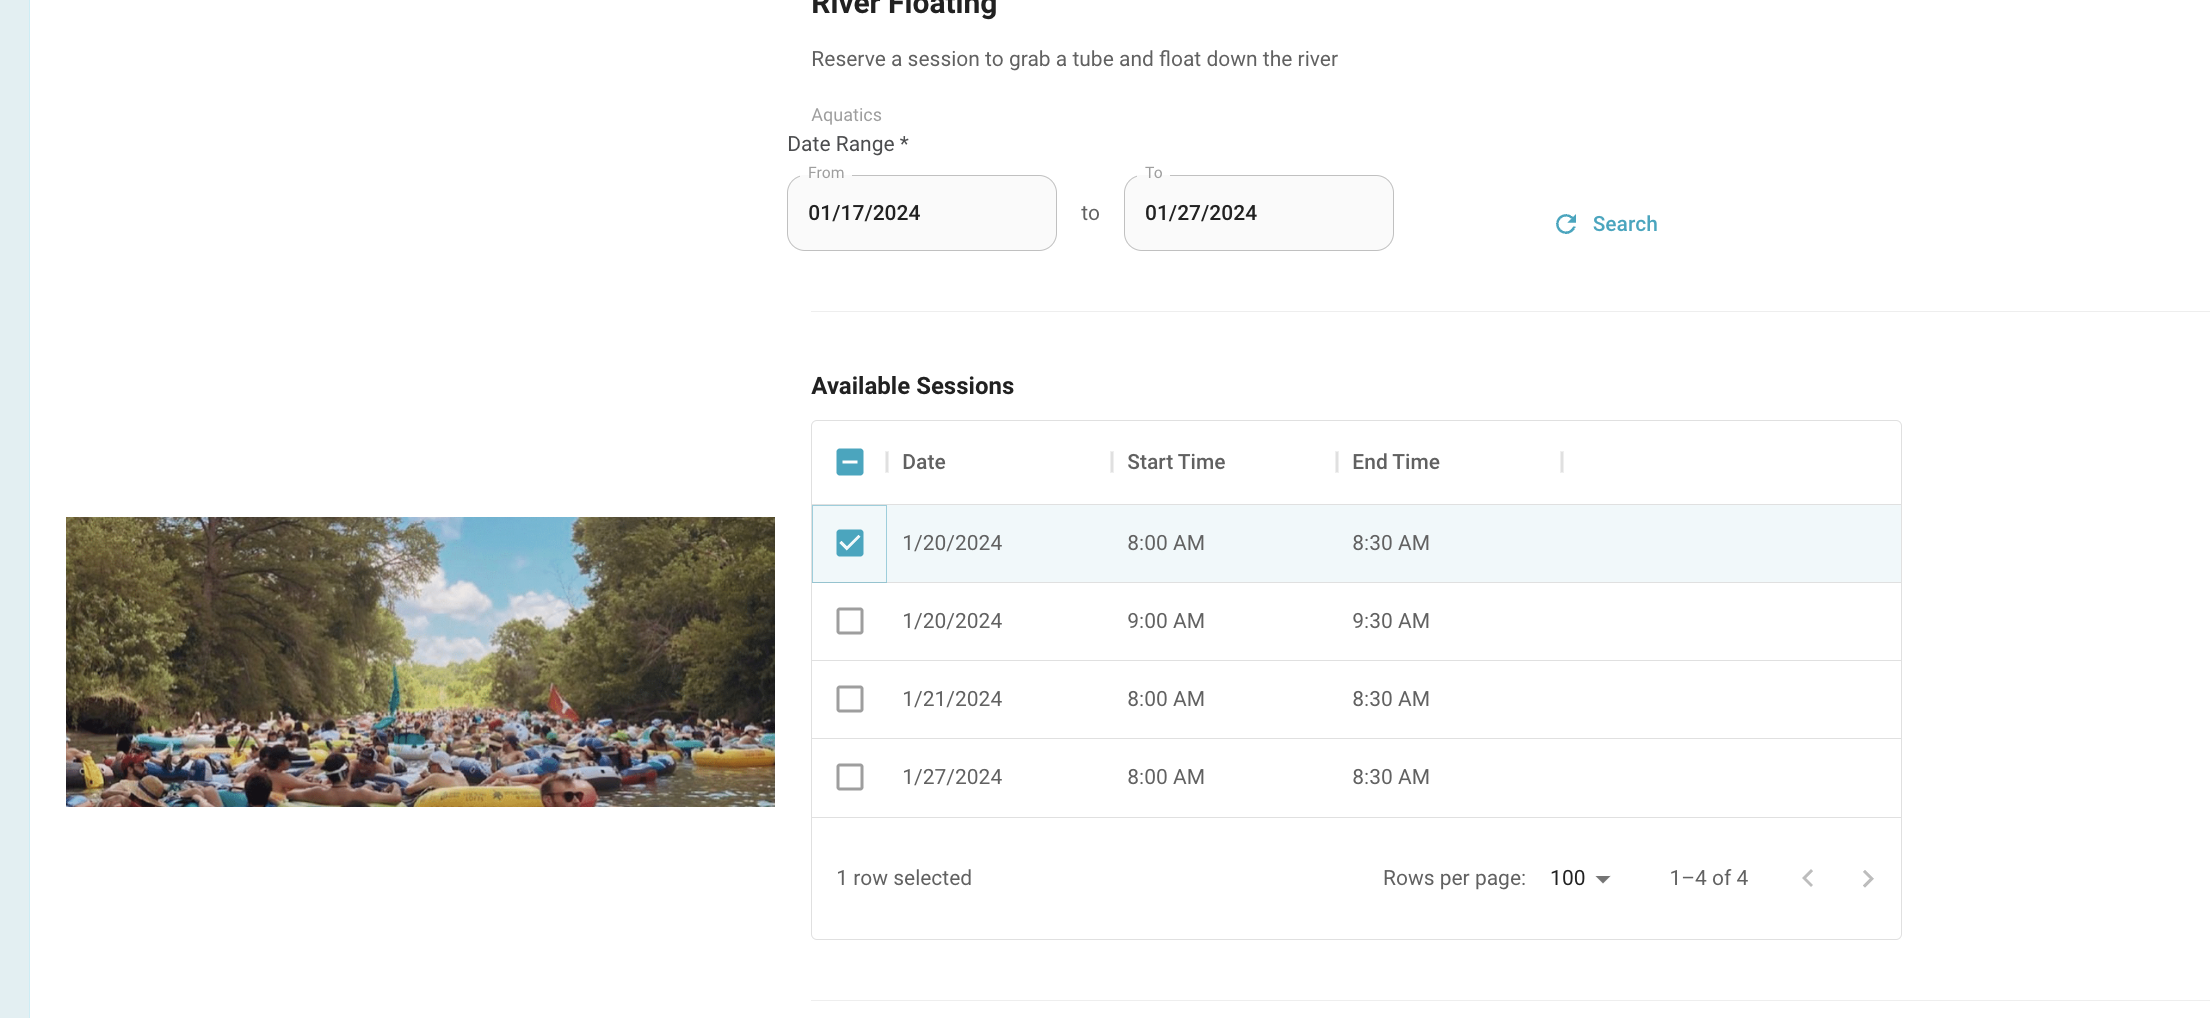Click the Search refresh icon
This screenshot has width=2210, height=1018.
point(1565,224)
